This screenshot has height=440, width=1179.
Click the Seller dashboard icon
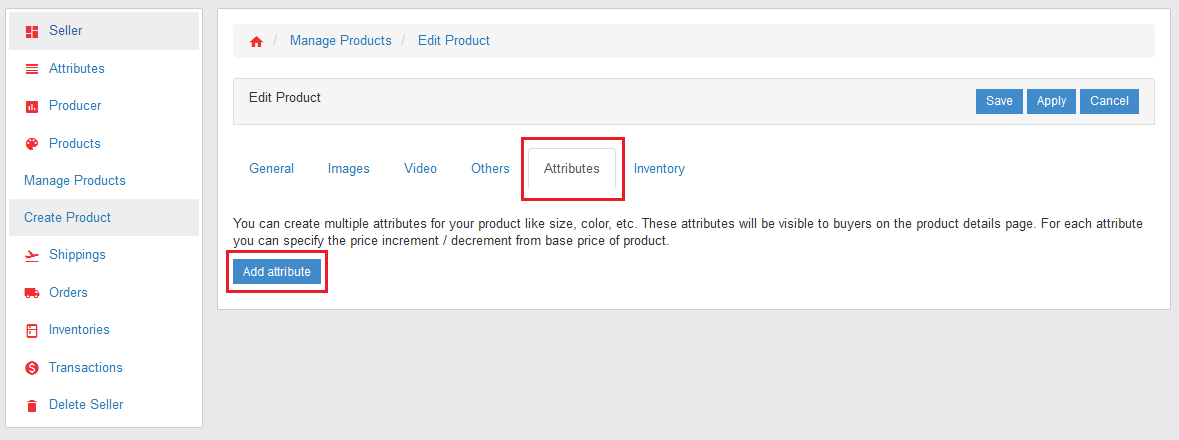pos(31,31)
